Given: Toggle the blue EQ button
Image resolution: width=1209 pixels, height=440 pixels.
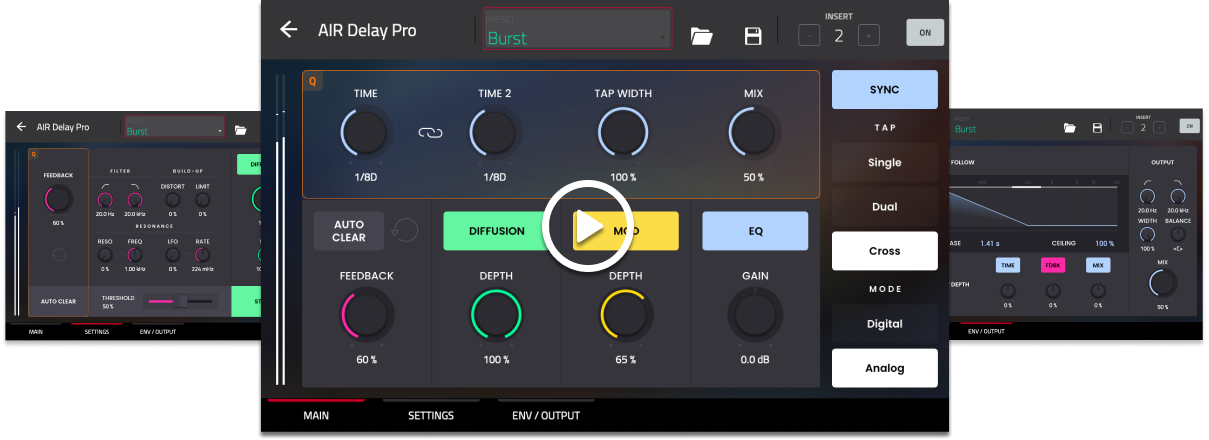Looking at the screenshot, I should coord(755,231).
